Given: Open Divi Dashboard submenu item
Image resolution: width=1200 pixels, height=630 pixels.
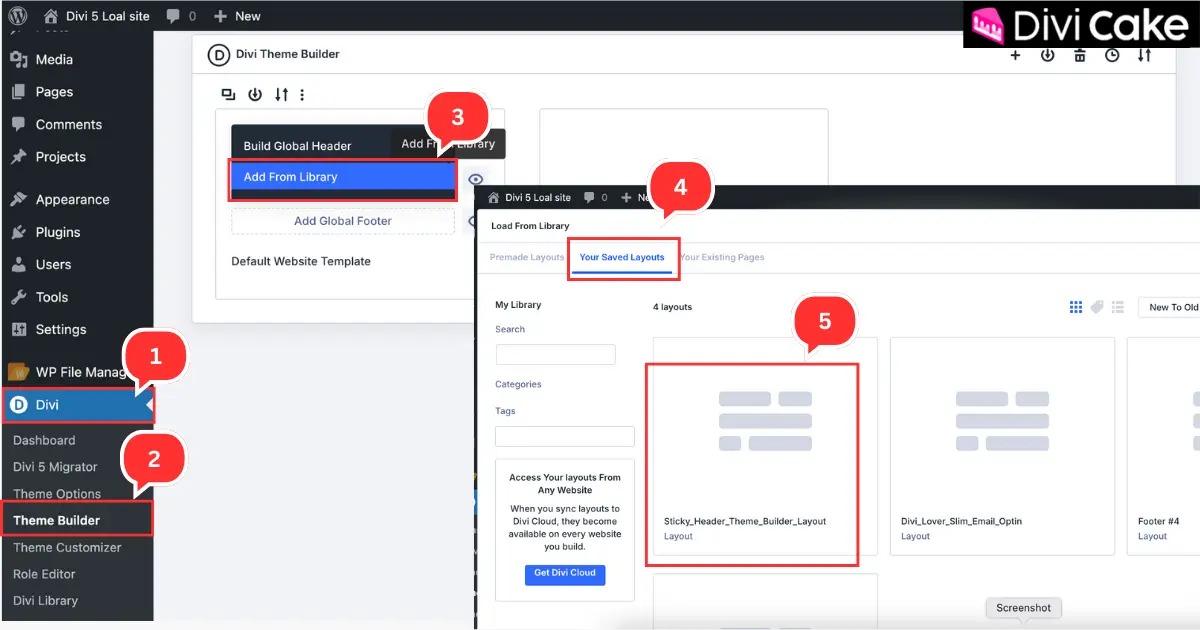Looking at the screenshot, I should pos(44,440).
